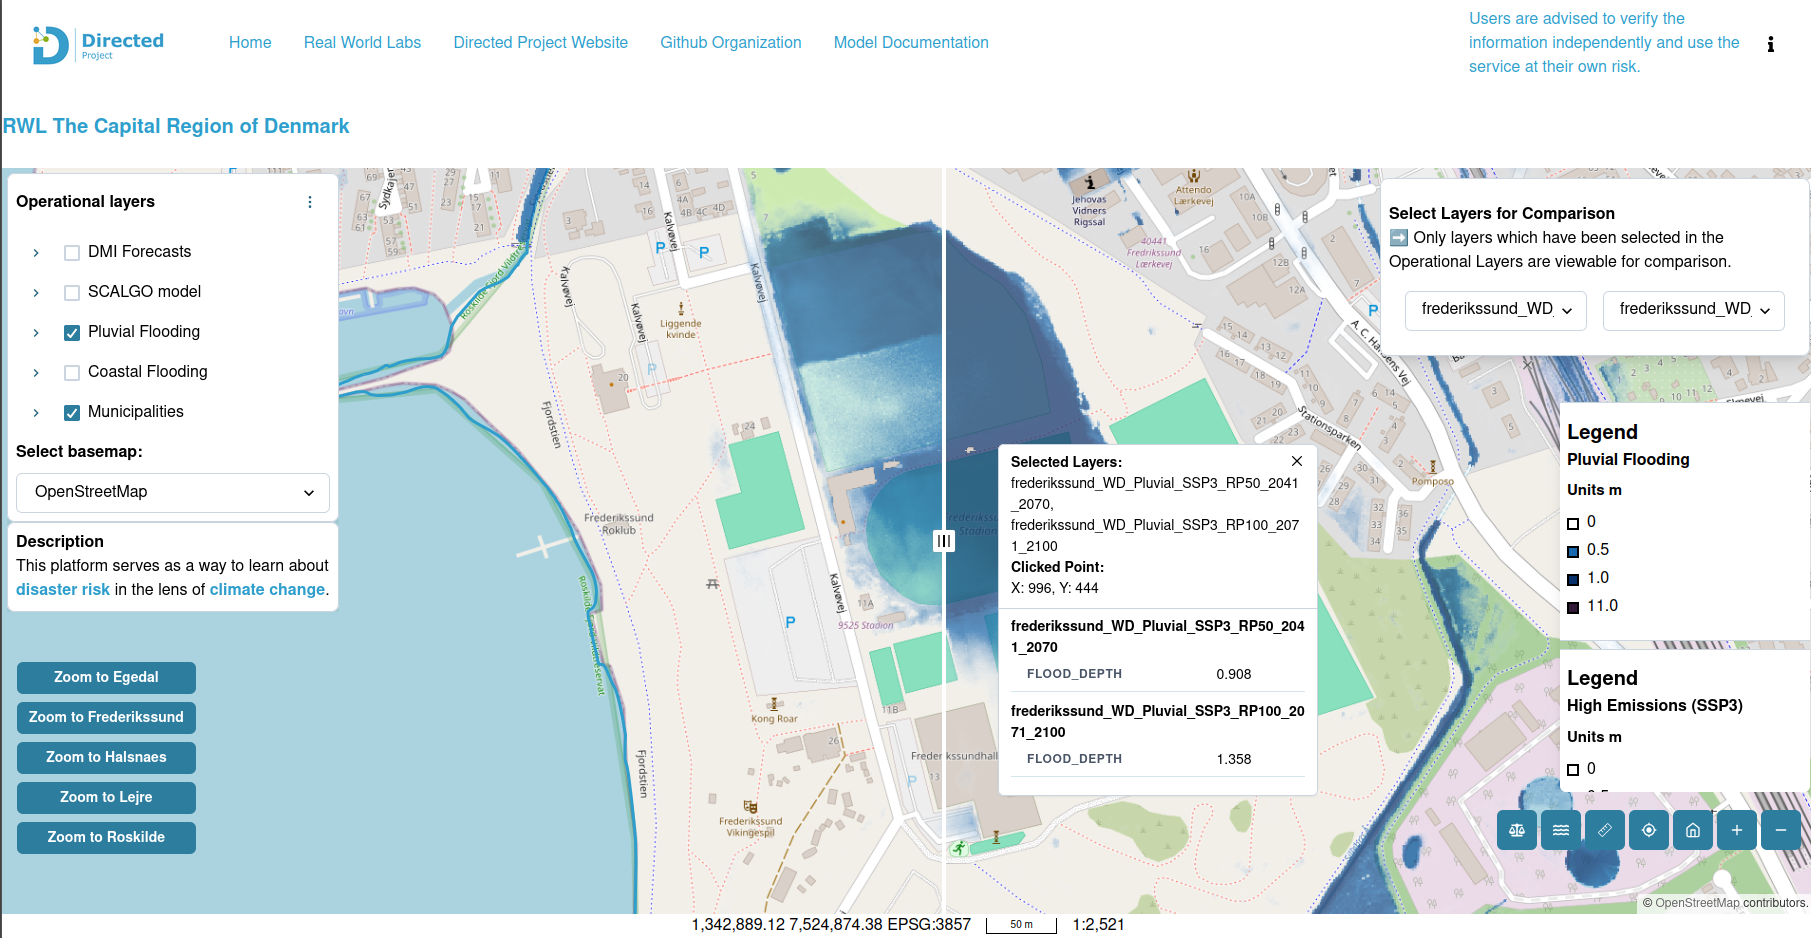1811x938 pixels.
Task: Open the Real World Labs menu
Action: pyautogui.click(x=362, y=43)
